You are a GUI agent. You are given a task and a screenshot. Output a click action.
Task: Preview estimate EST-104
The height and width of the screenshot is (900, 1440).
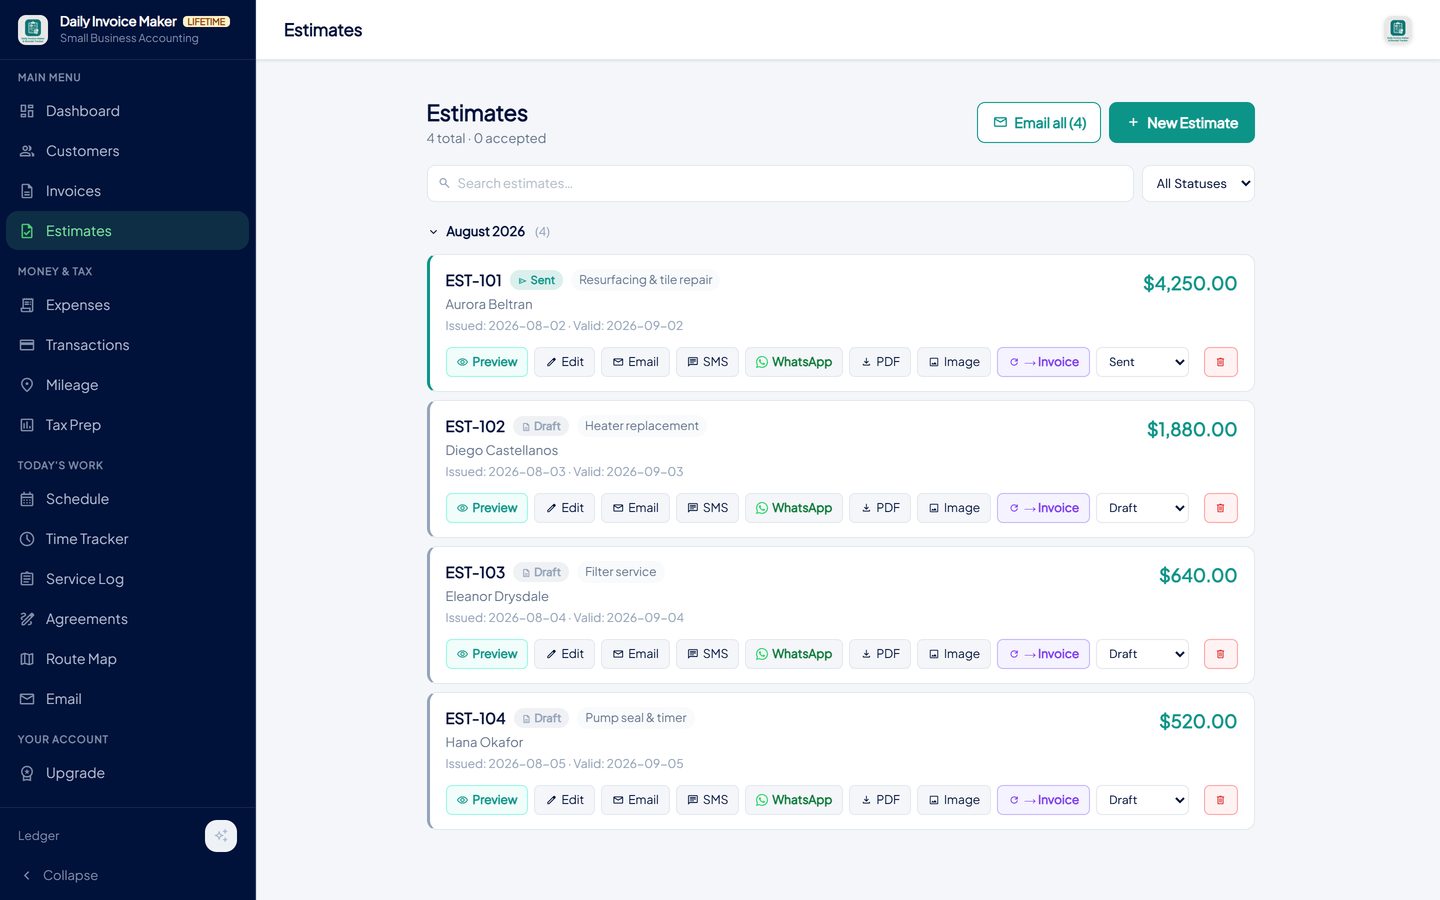pyautogui.click(x=487, y=800)
